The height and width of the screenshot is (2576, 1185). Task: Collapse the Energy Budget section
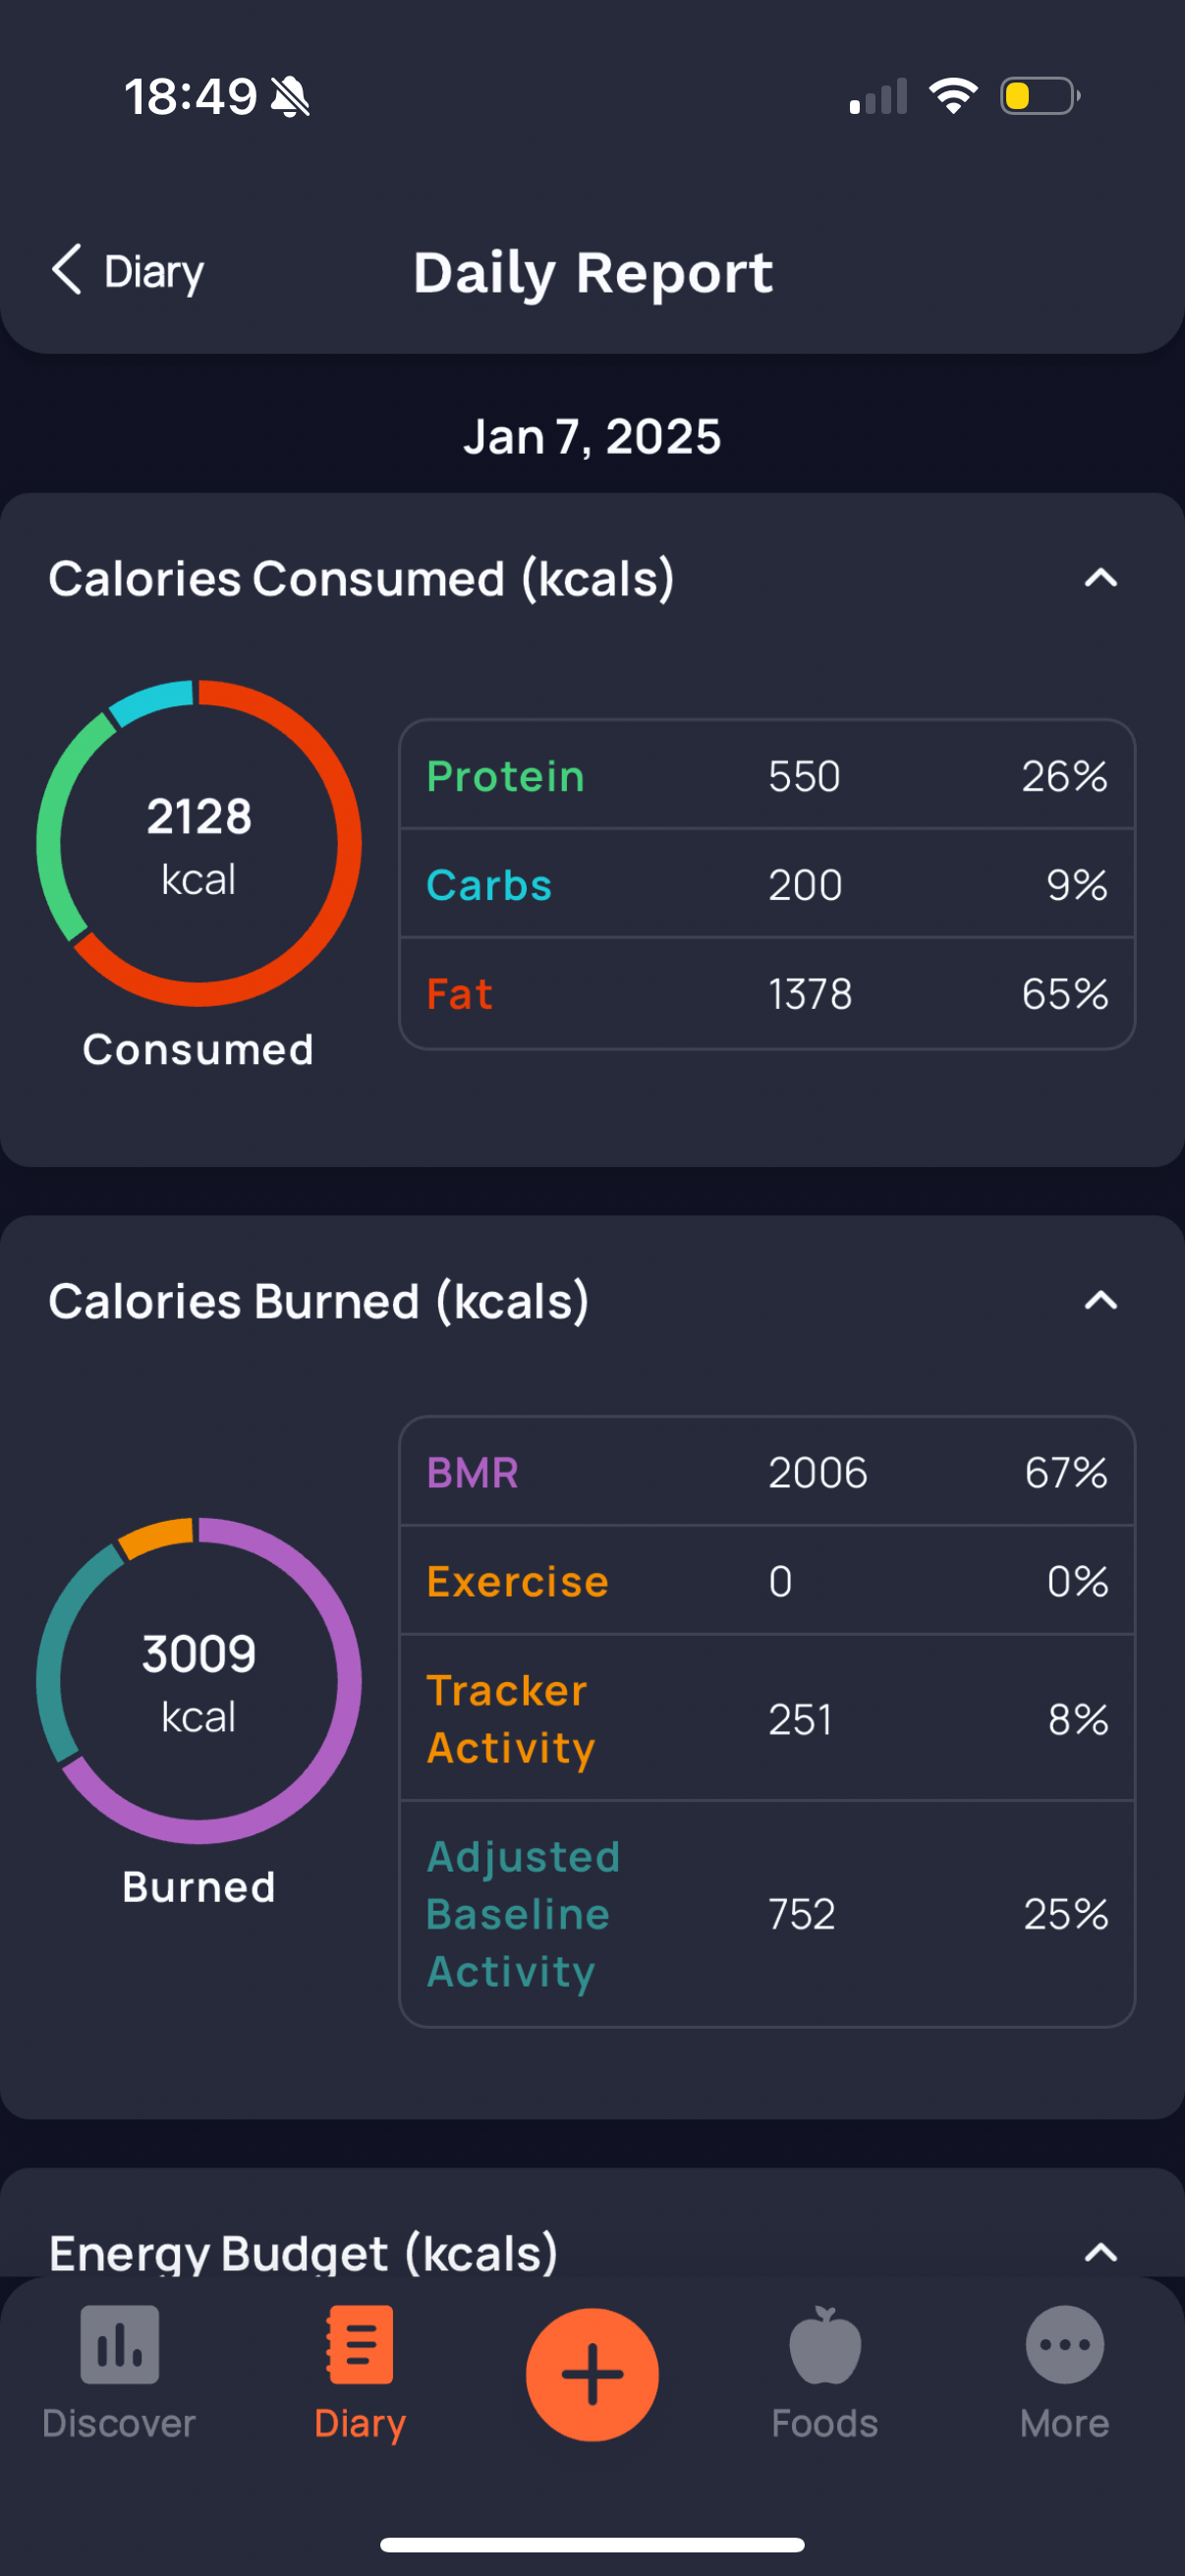click(1100, 2251)
